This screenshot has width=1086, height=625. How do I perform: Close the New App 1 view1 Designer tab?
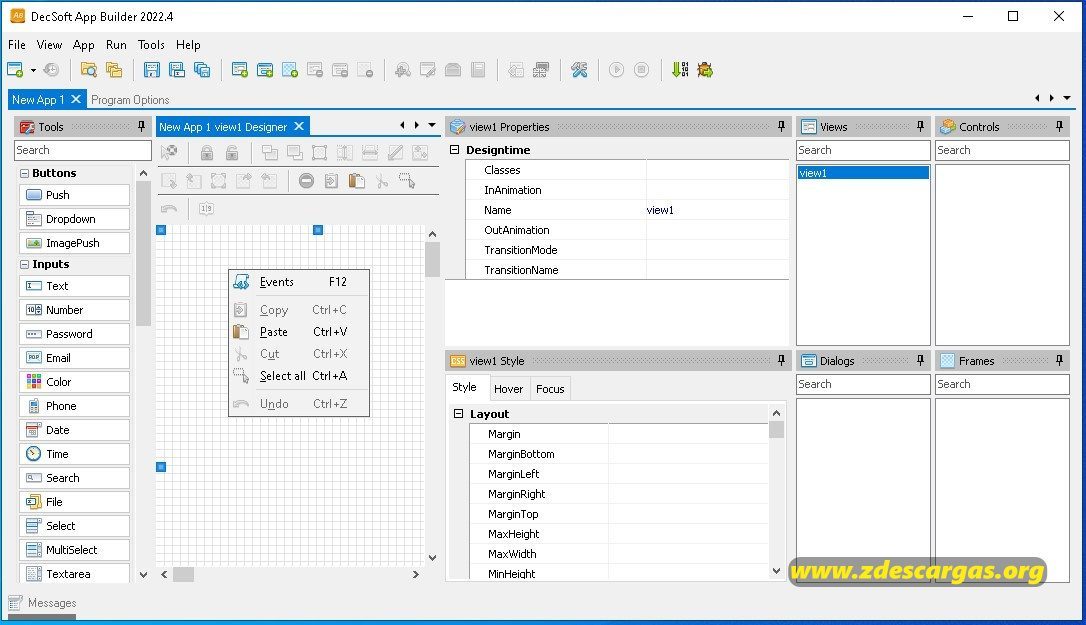tap(299, 126)
